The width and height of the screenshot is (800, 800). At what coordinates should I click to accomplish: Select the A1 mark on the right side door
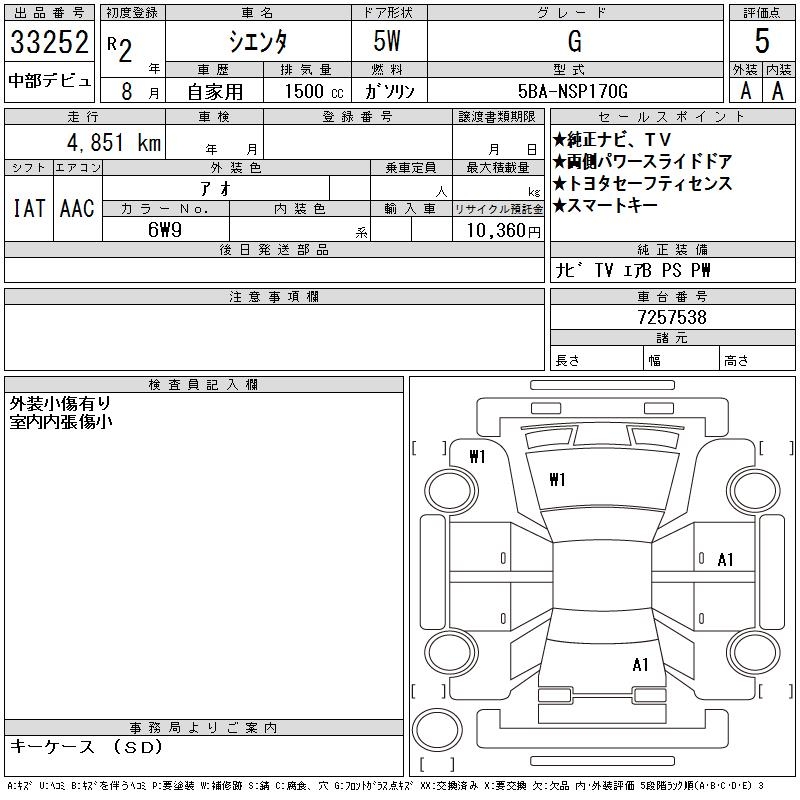click(725, 560)
